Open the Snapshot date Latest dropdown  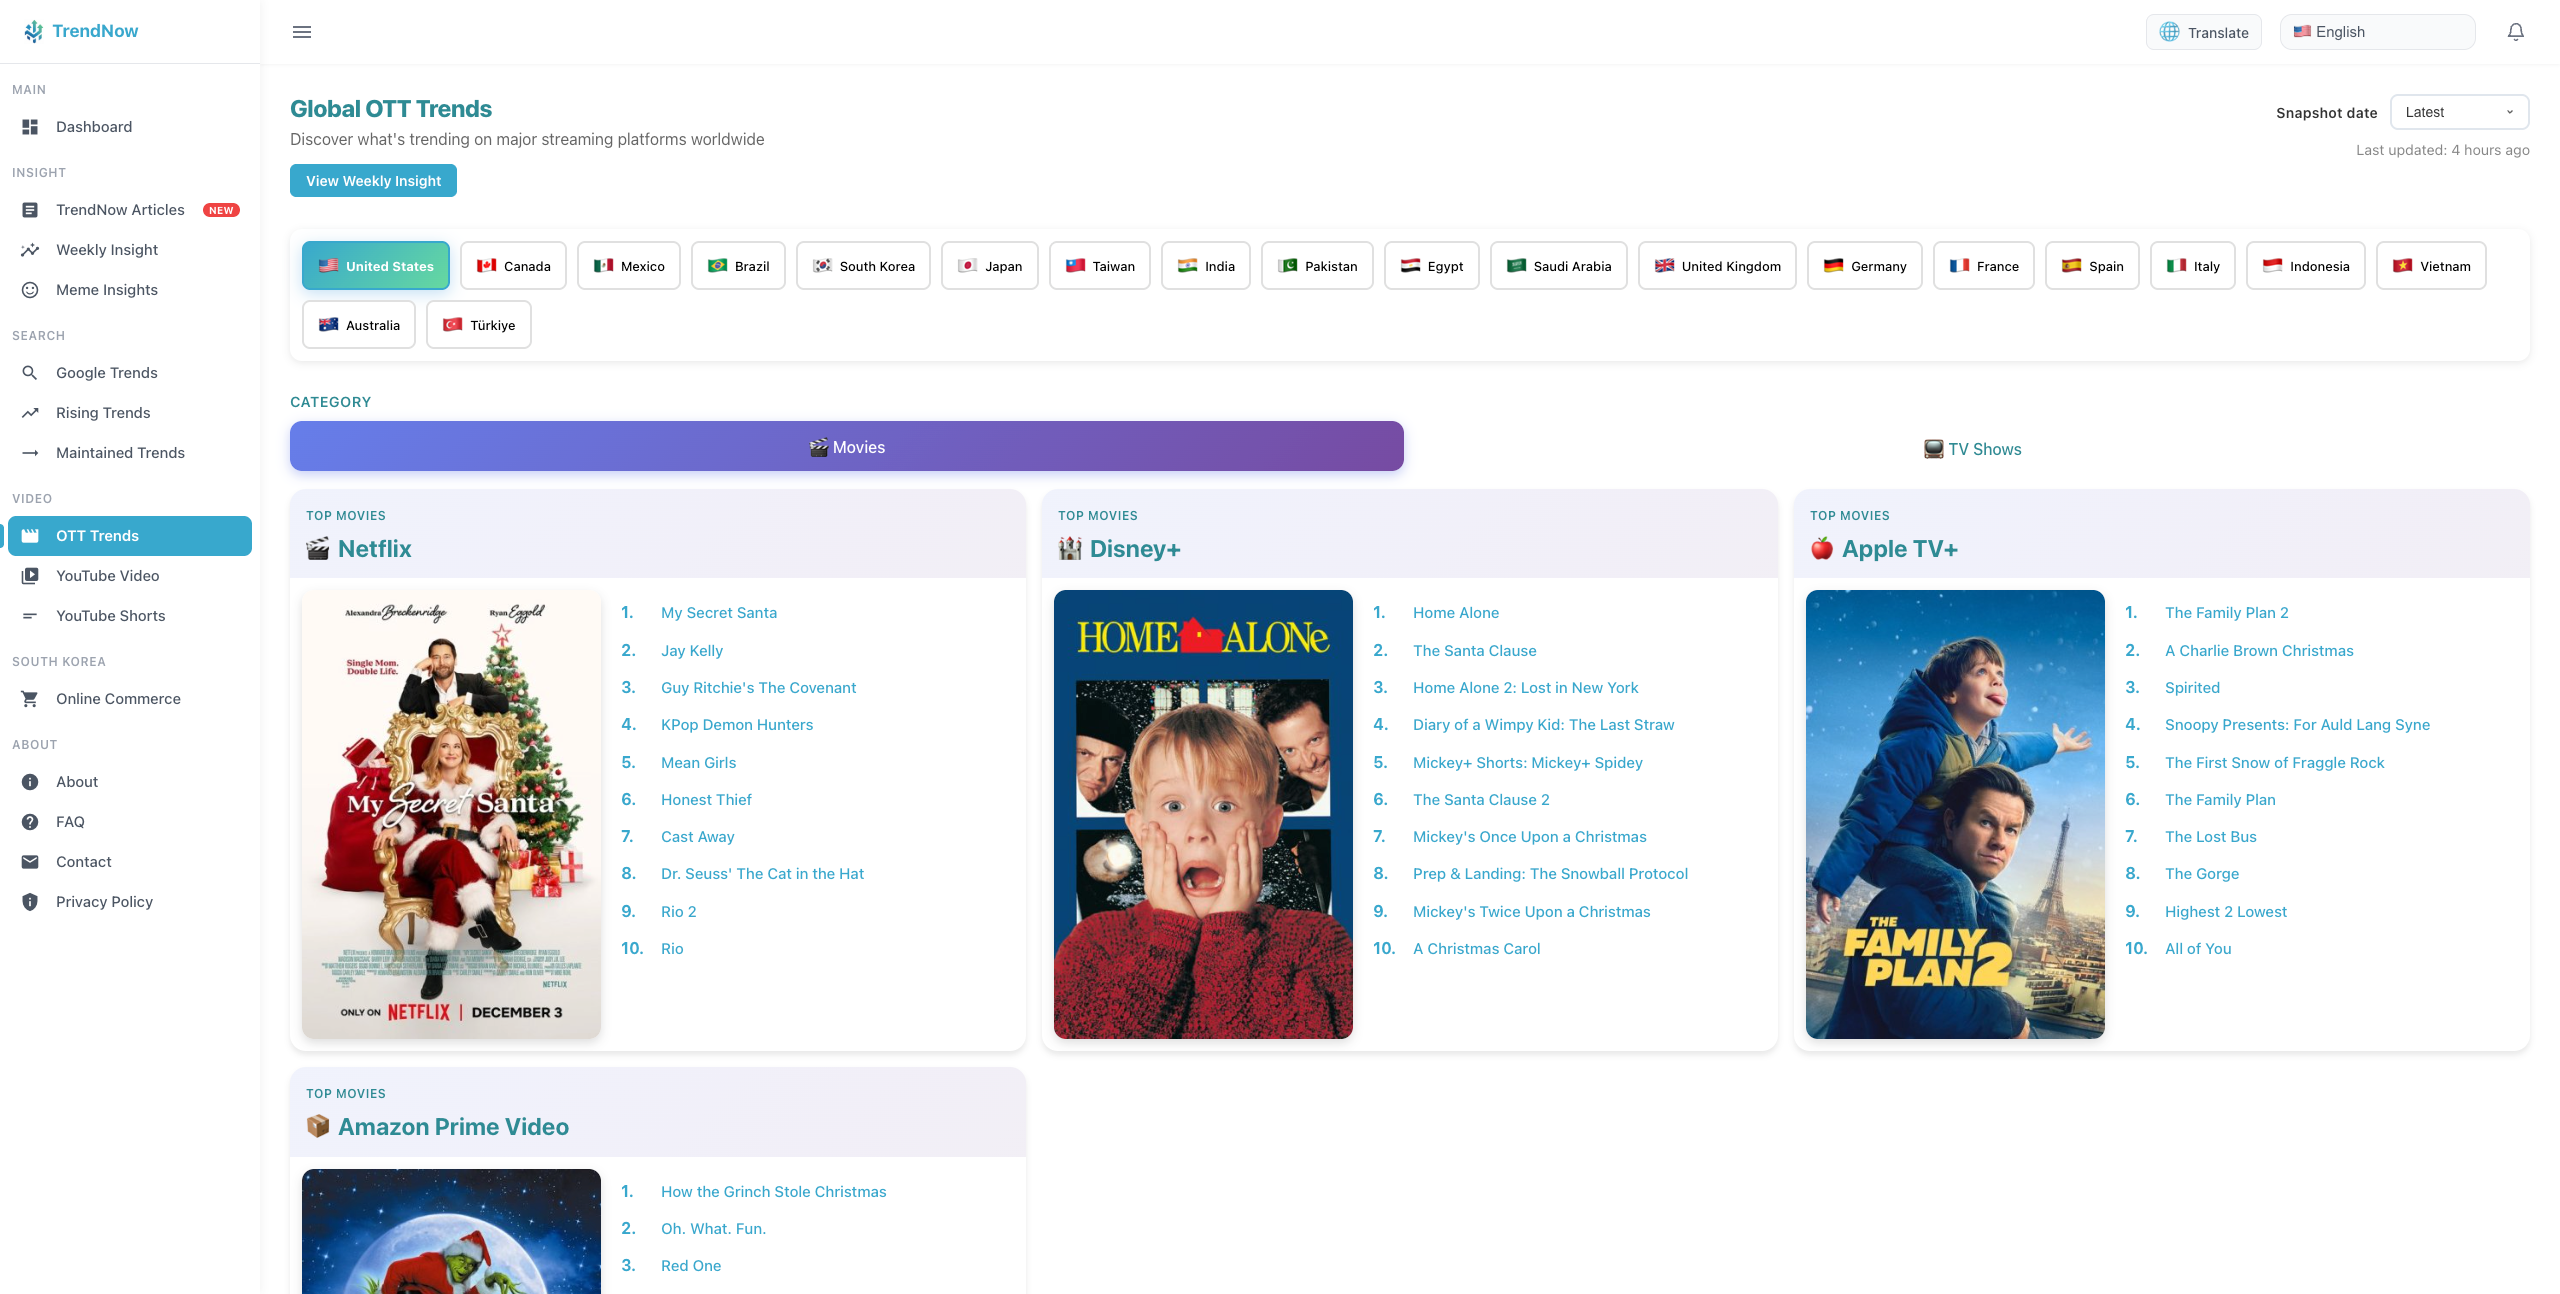(2459, 111)
